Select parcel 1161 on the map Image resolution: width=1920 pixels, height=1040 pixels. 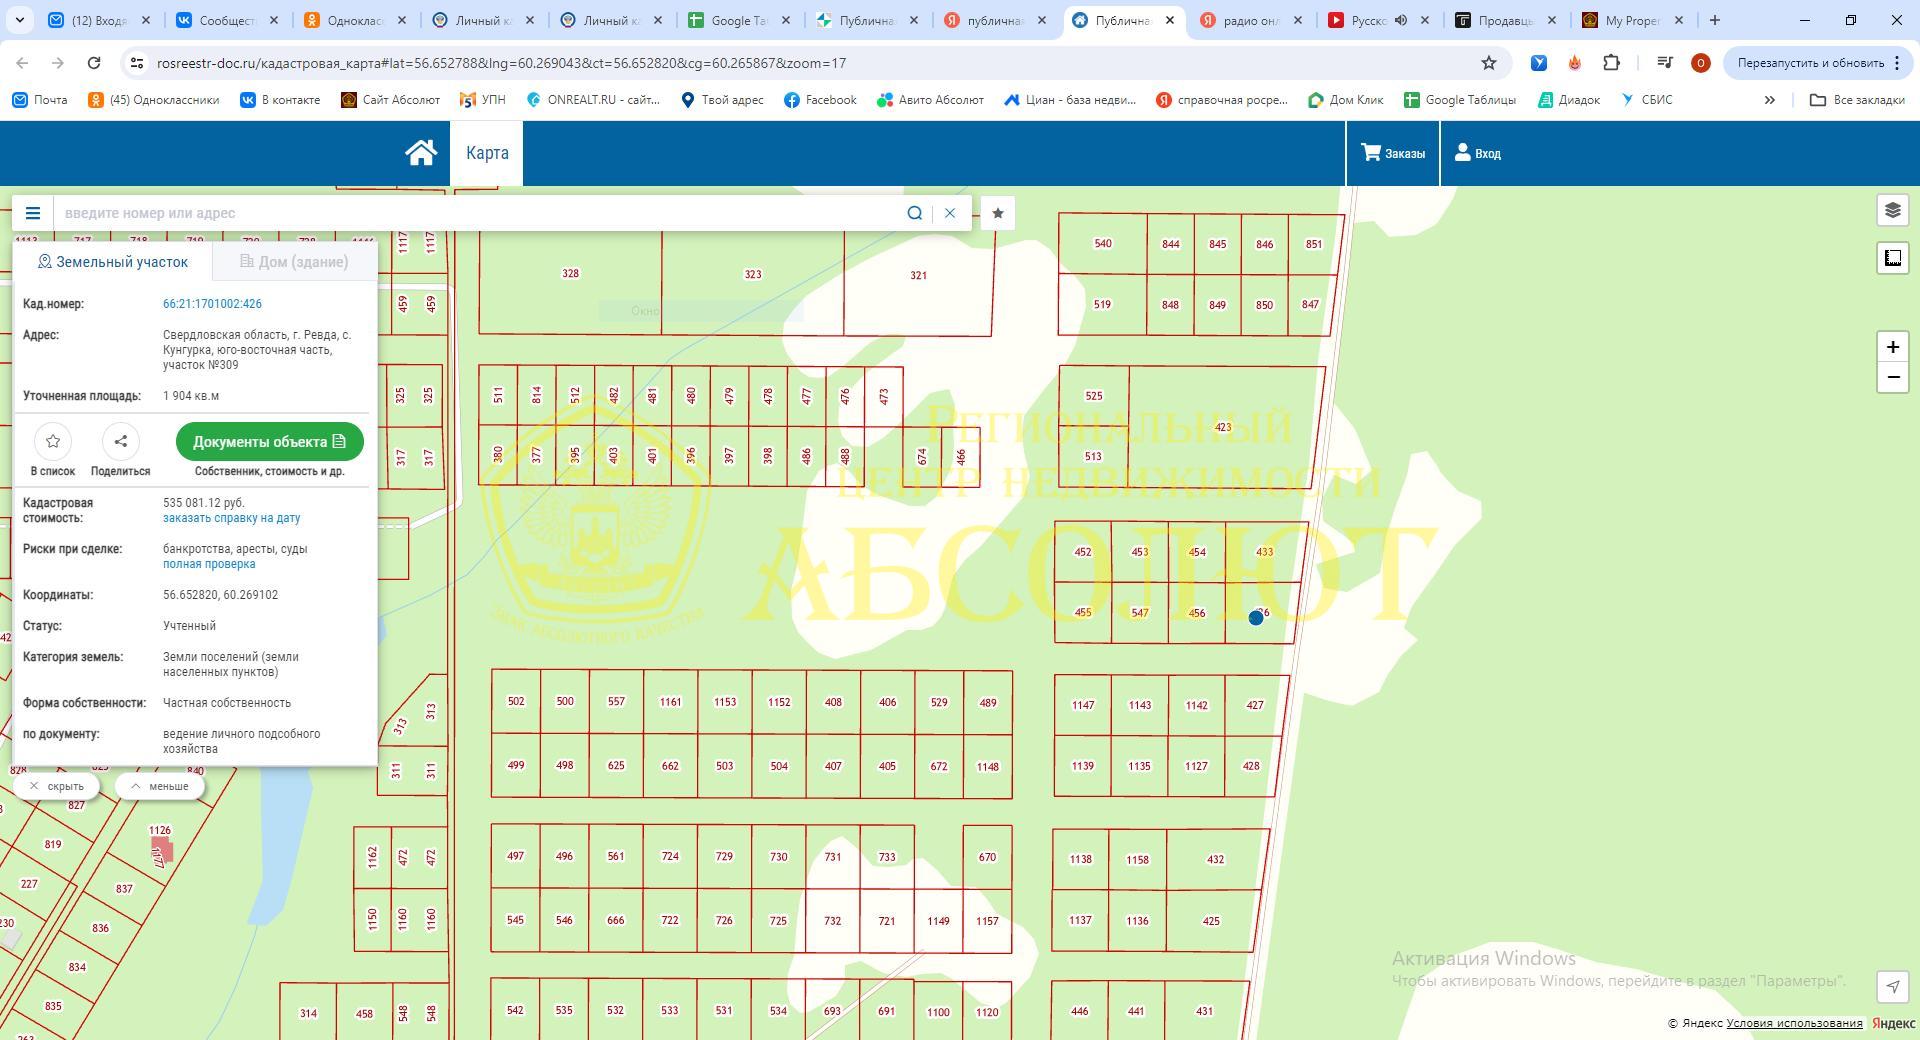click(x=670, y=702)
